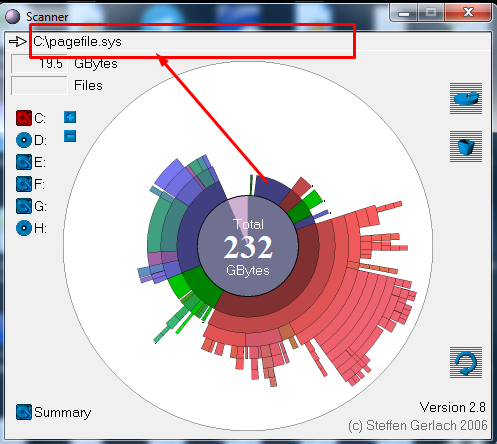
Task: Pick the G: drive icon
Action: [24, 206]
